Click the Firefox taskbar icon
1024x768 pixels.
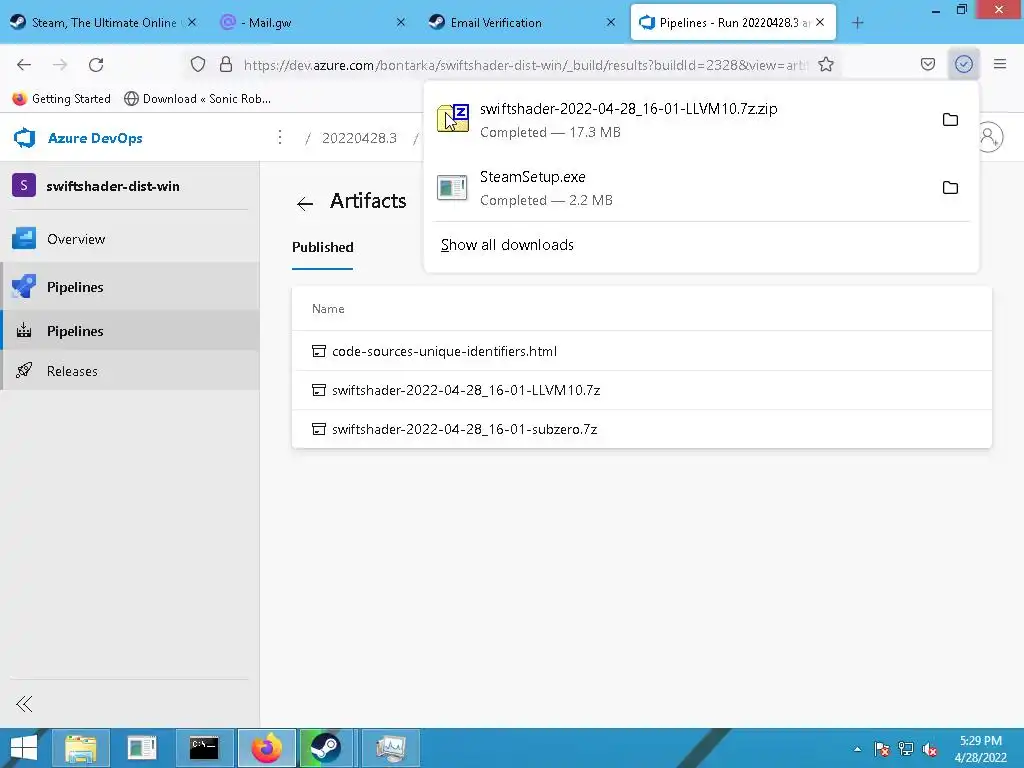coord(266,748)
